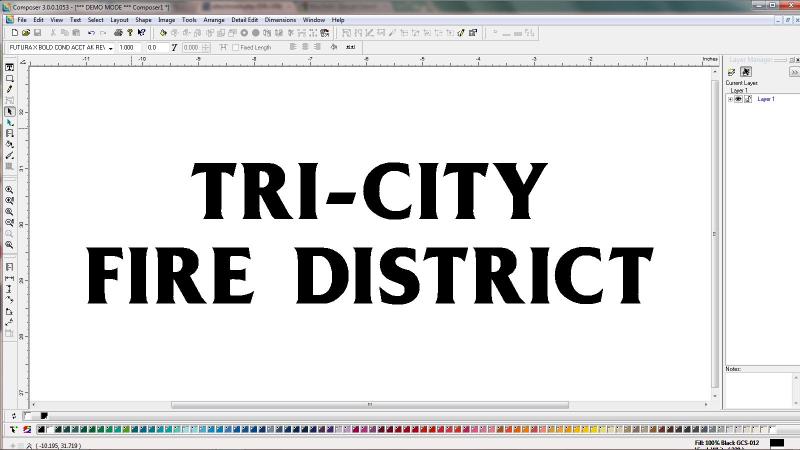Click the black color swatch in palette
Viewport: 800px width, 450px height.
[41, 430]
